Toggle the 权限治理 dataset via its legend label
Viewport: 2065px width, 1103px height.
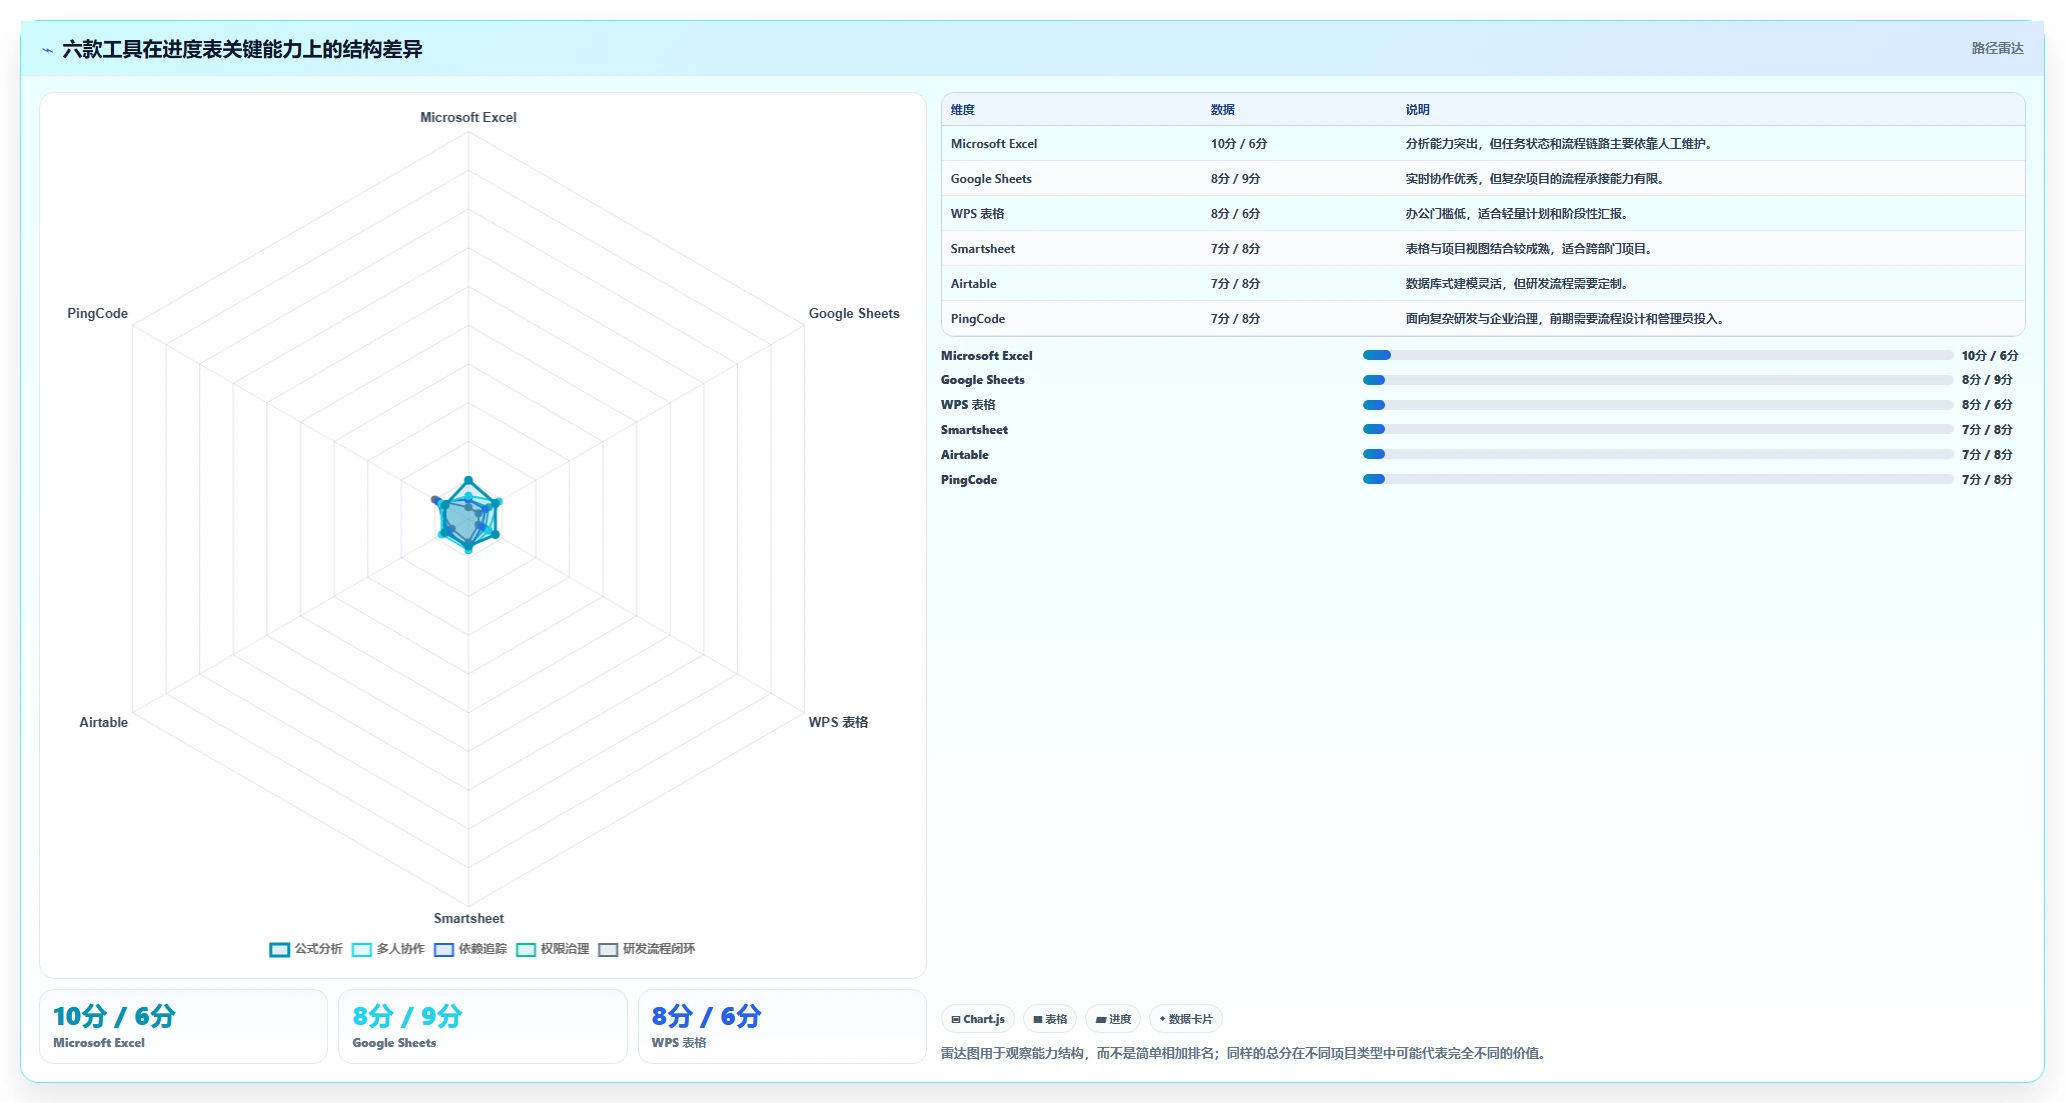(565, 949)
